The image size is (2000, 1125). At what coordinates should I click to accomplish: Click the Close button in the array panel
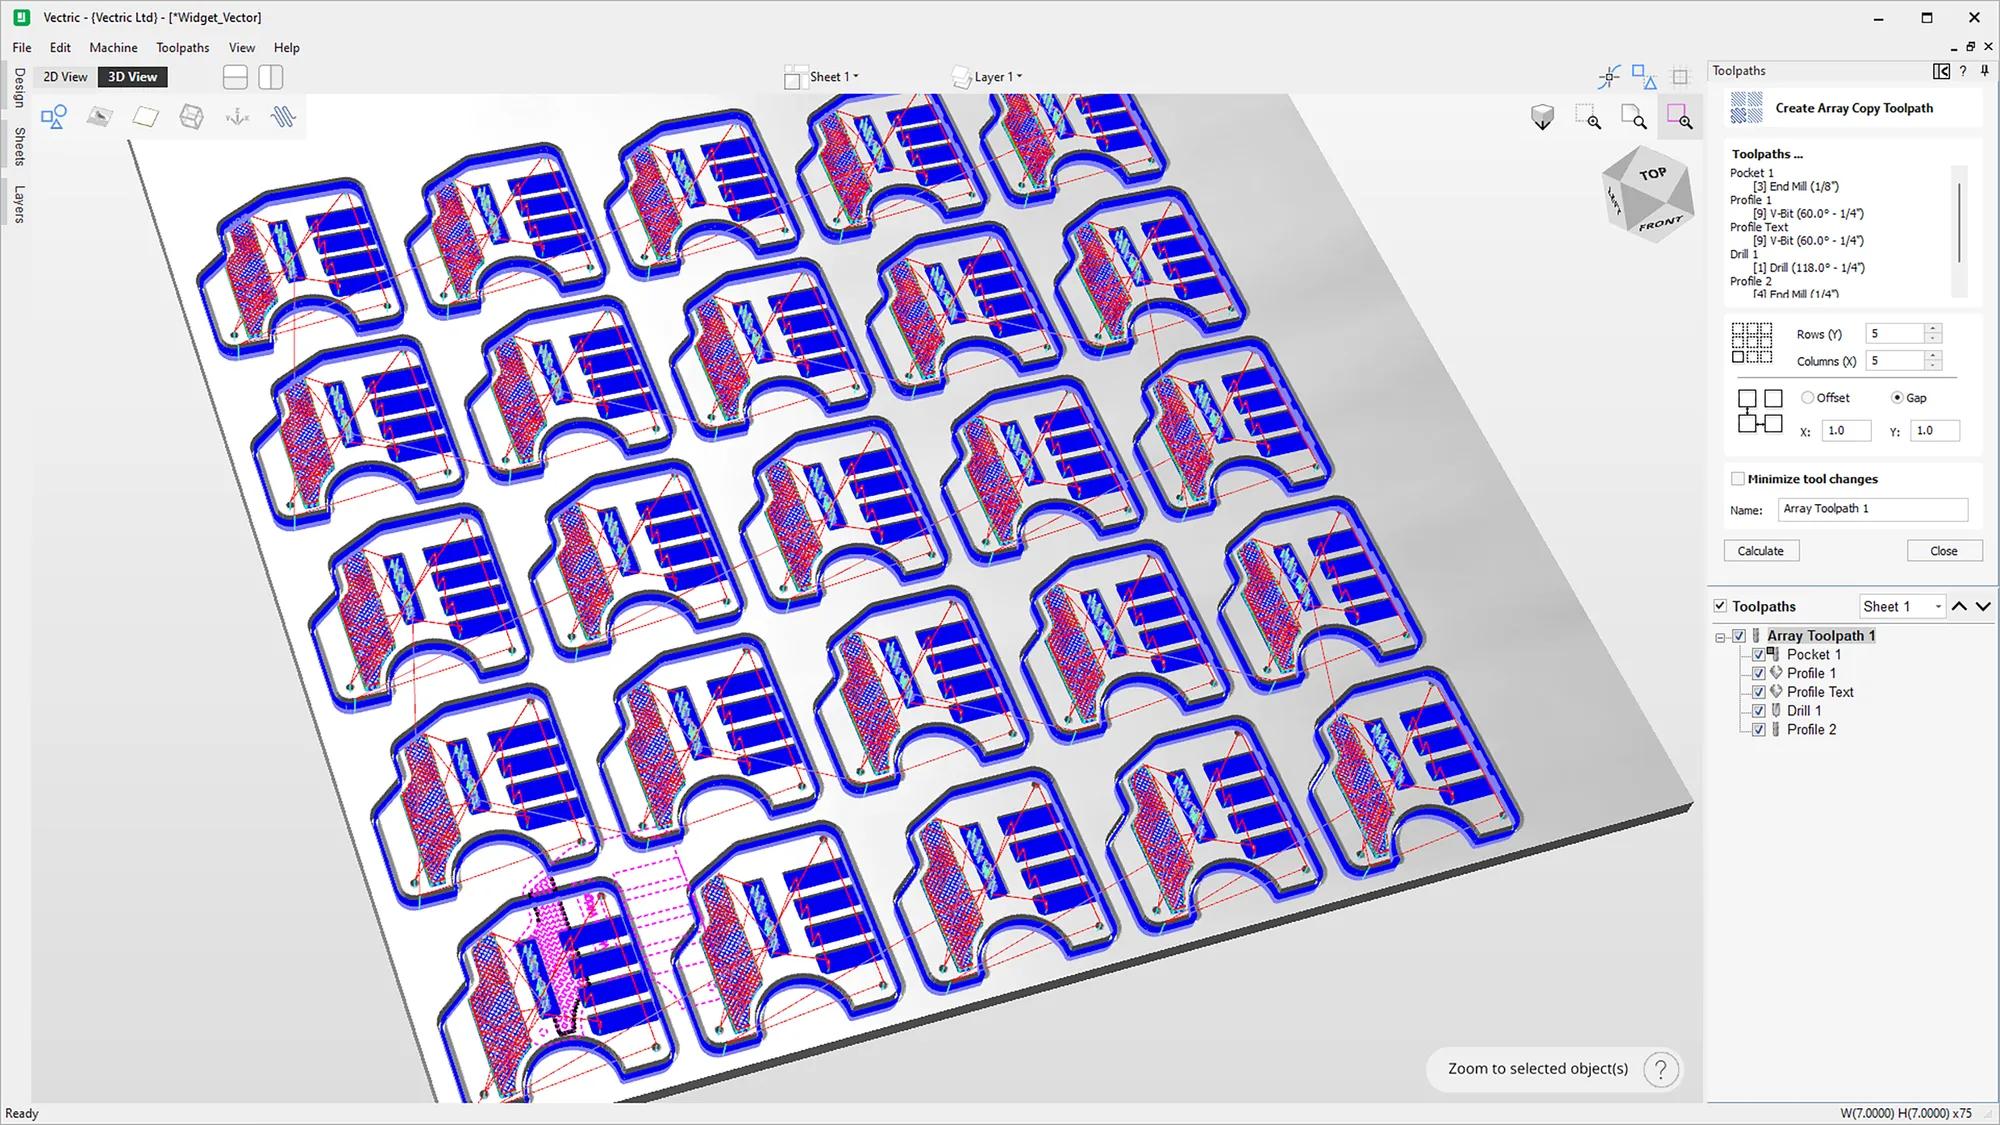1943,550
